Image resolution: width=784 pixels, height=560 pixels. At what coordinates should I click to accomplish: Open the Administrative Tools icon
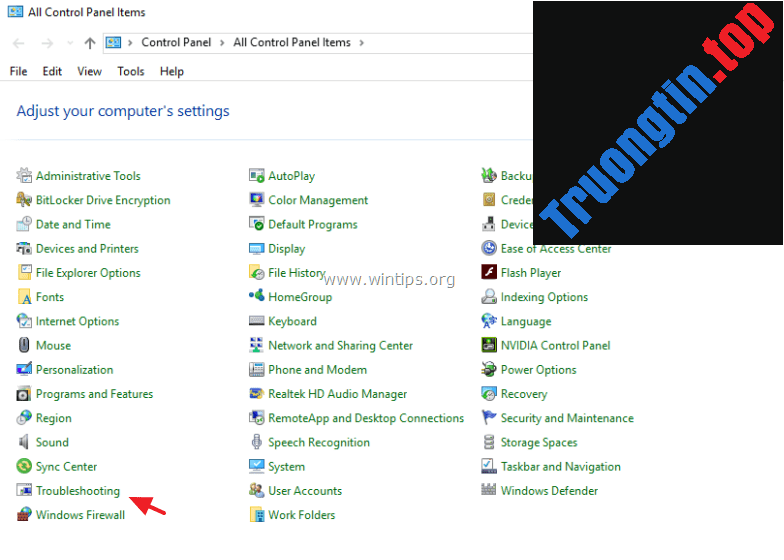(24, 176)
